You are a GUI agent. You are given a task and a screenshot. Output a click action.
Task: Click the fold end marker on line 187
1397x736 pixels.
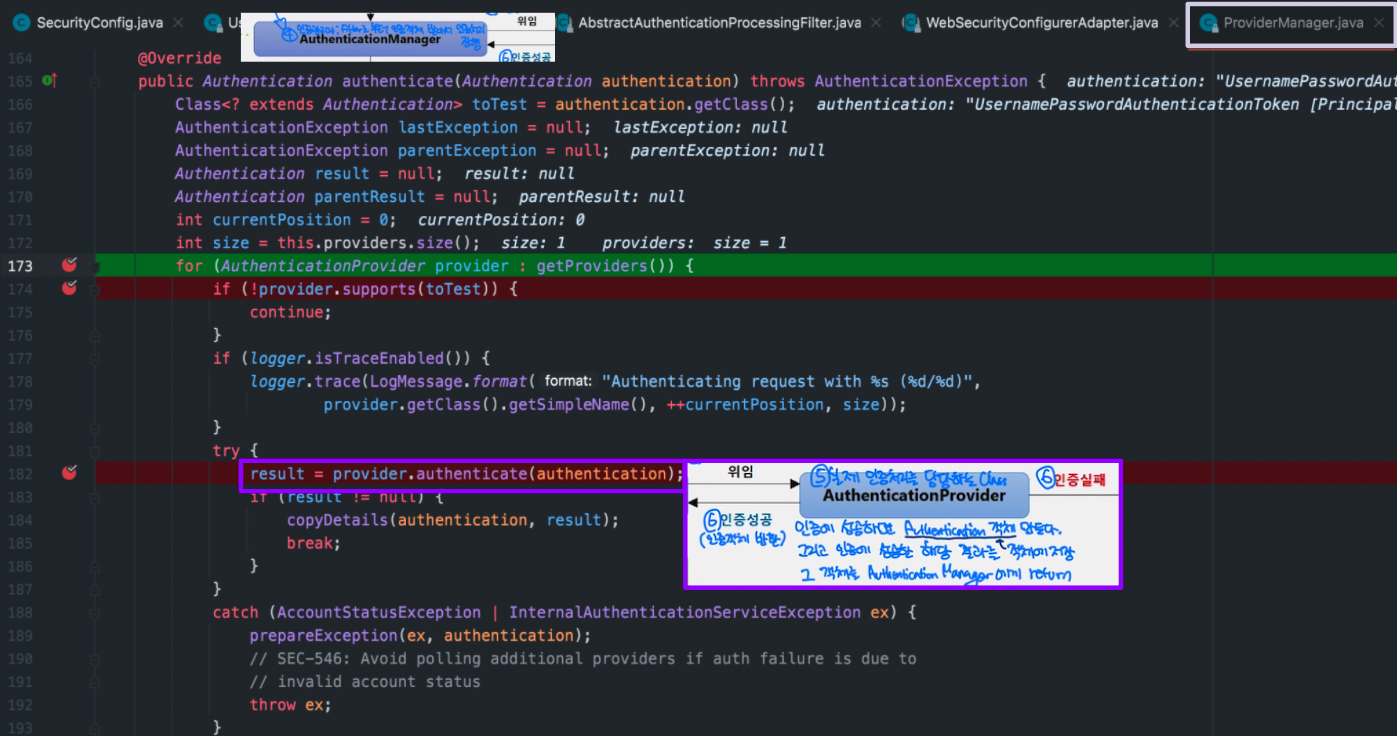pos(95,589)
